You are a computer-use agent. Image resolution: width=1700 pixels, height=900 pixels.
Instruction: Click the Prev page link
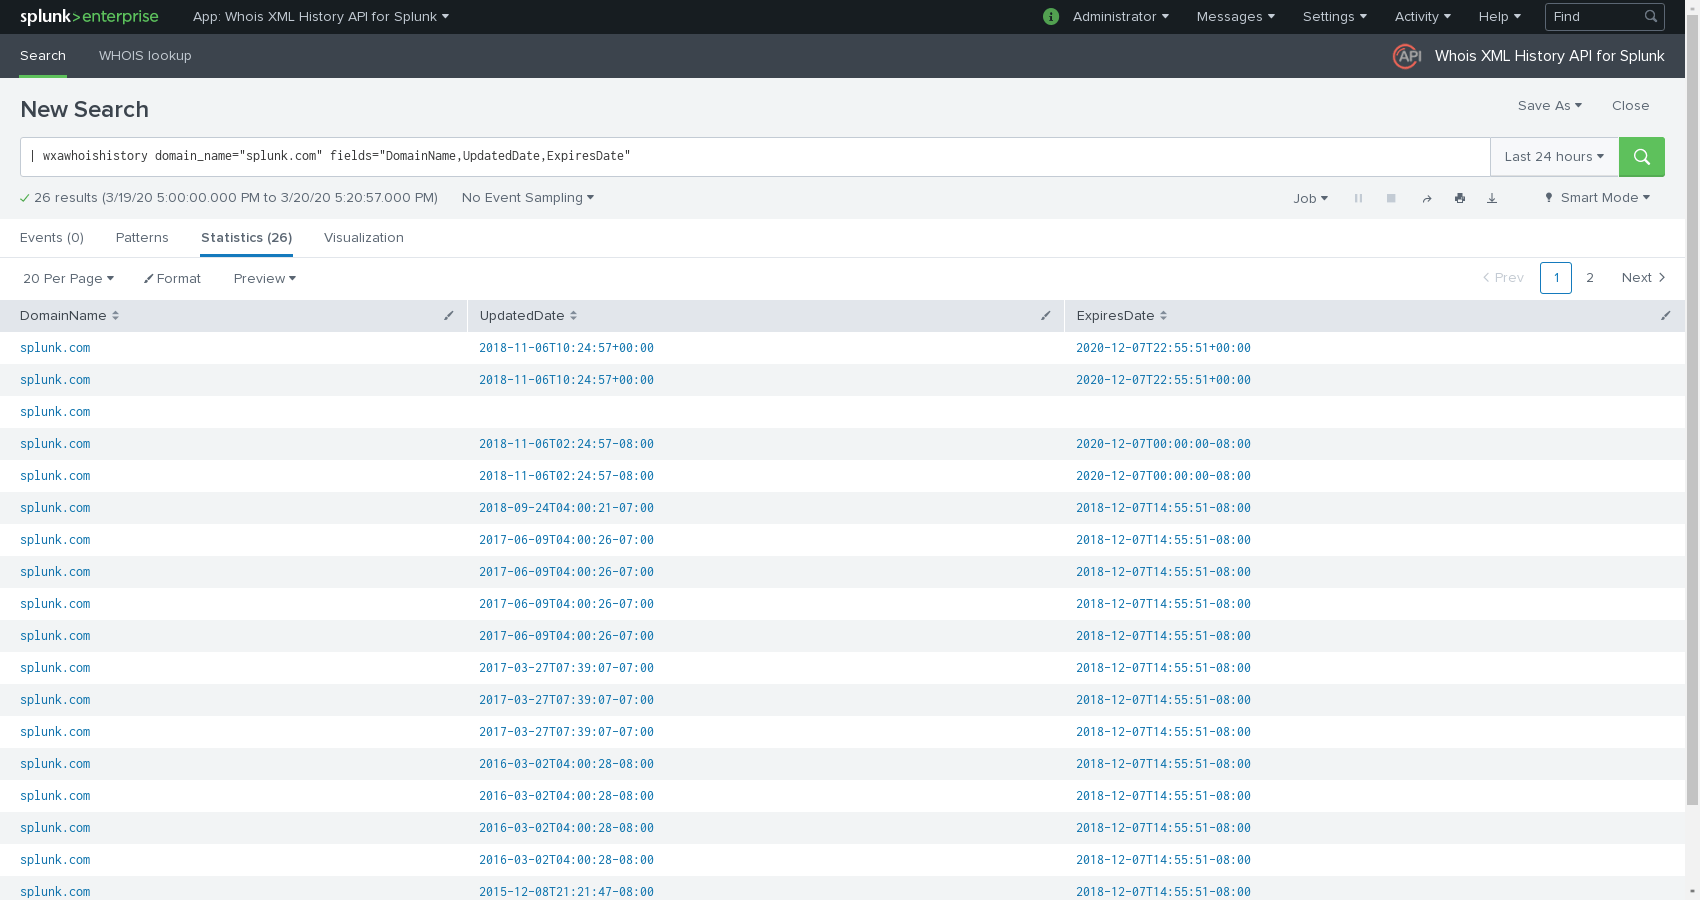click(1503, 278)
